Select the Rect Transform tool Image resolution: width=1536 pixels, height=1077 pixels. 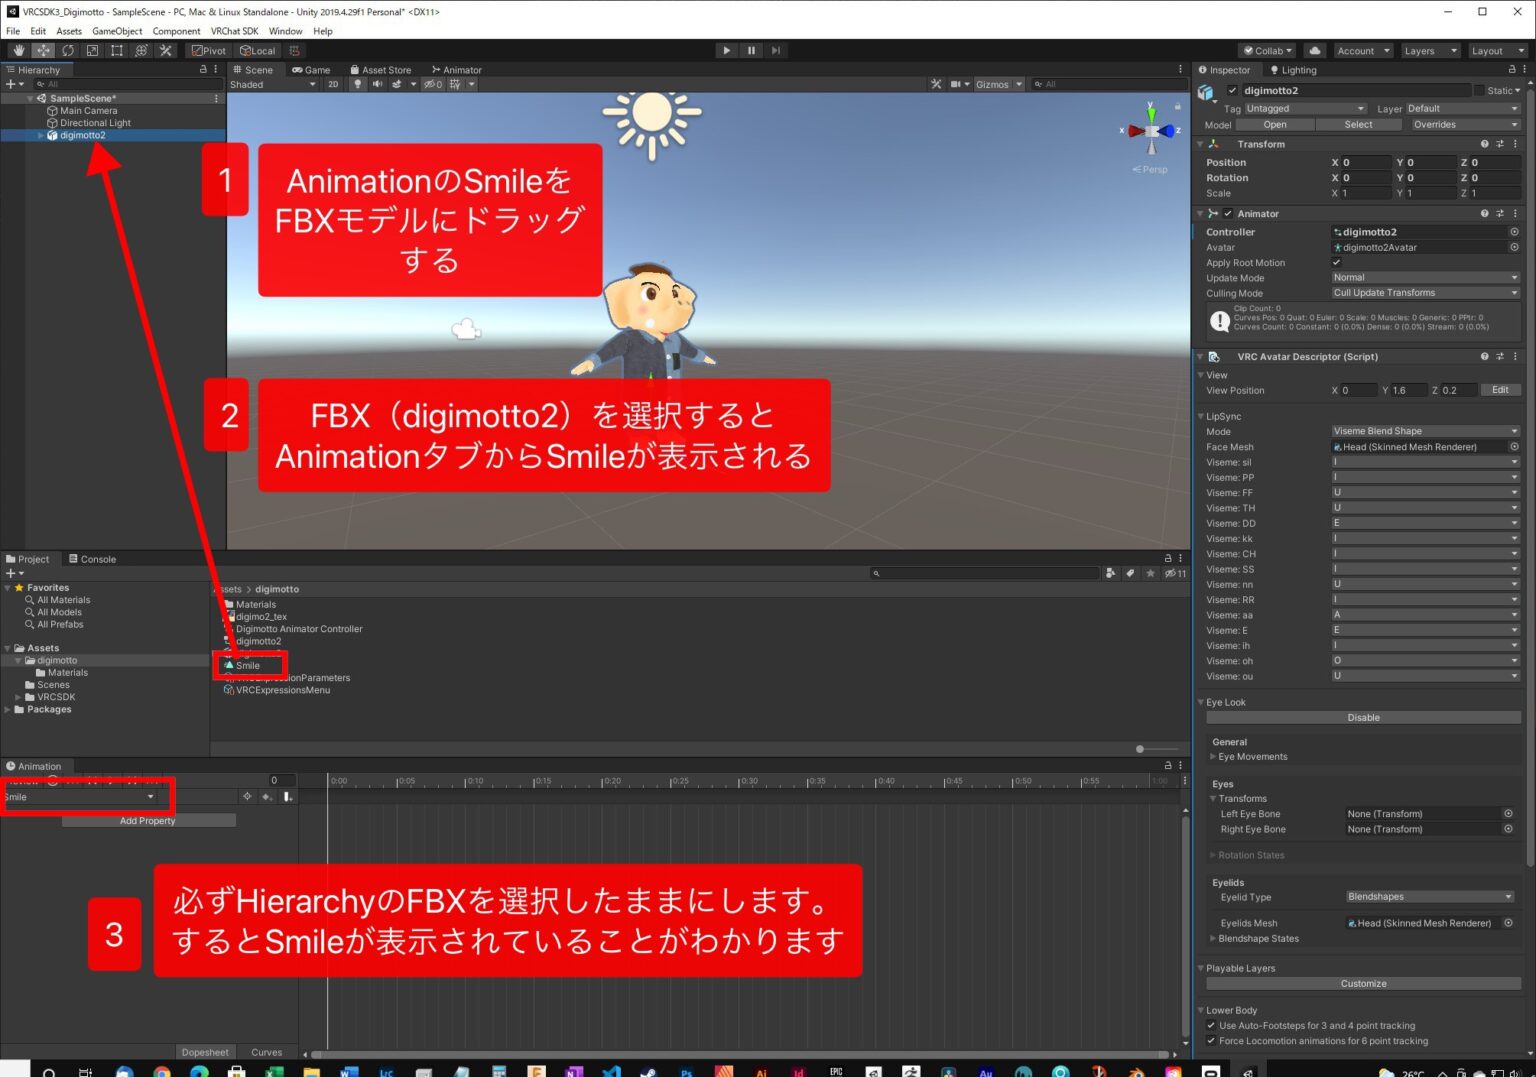[x=116, y=50]
